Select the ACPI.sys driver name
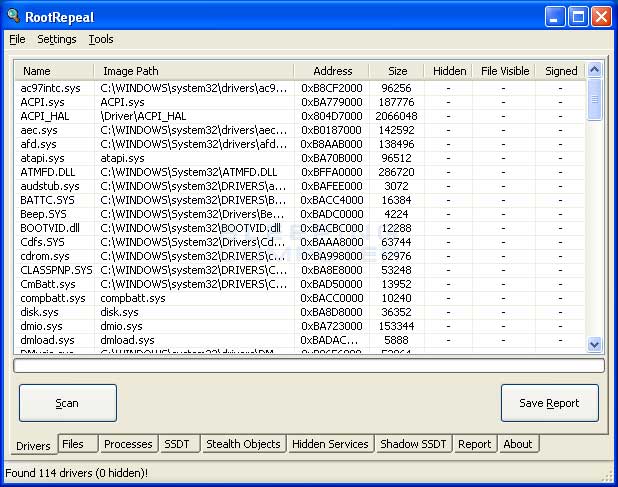Image resolution: width=618 pixels, height=487 pixels. 42,102
